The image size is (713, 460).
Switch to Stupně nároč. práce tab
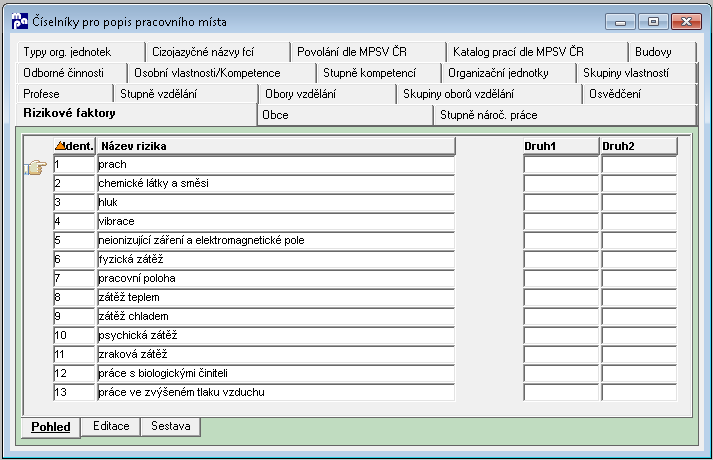pyautogui.click(x=565, y=115)
